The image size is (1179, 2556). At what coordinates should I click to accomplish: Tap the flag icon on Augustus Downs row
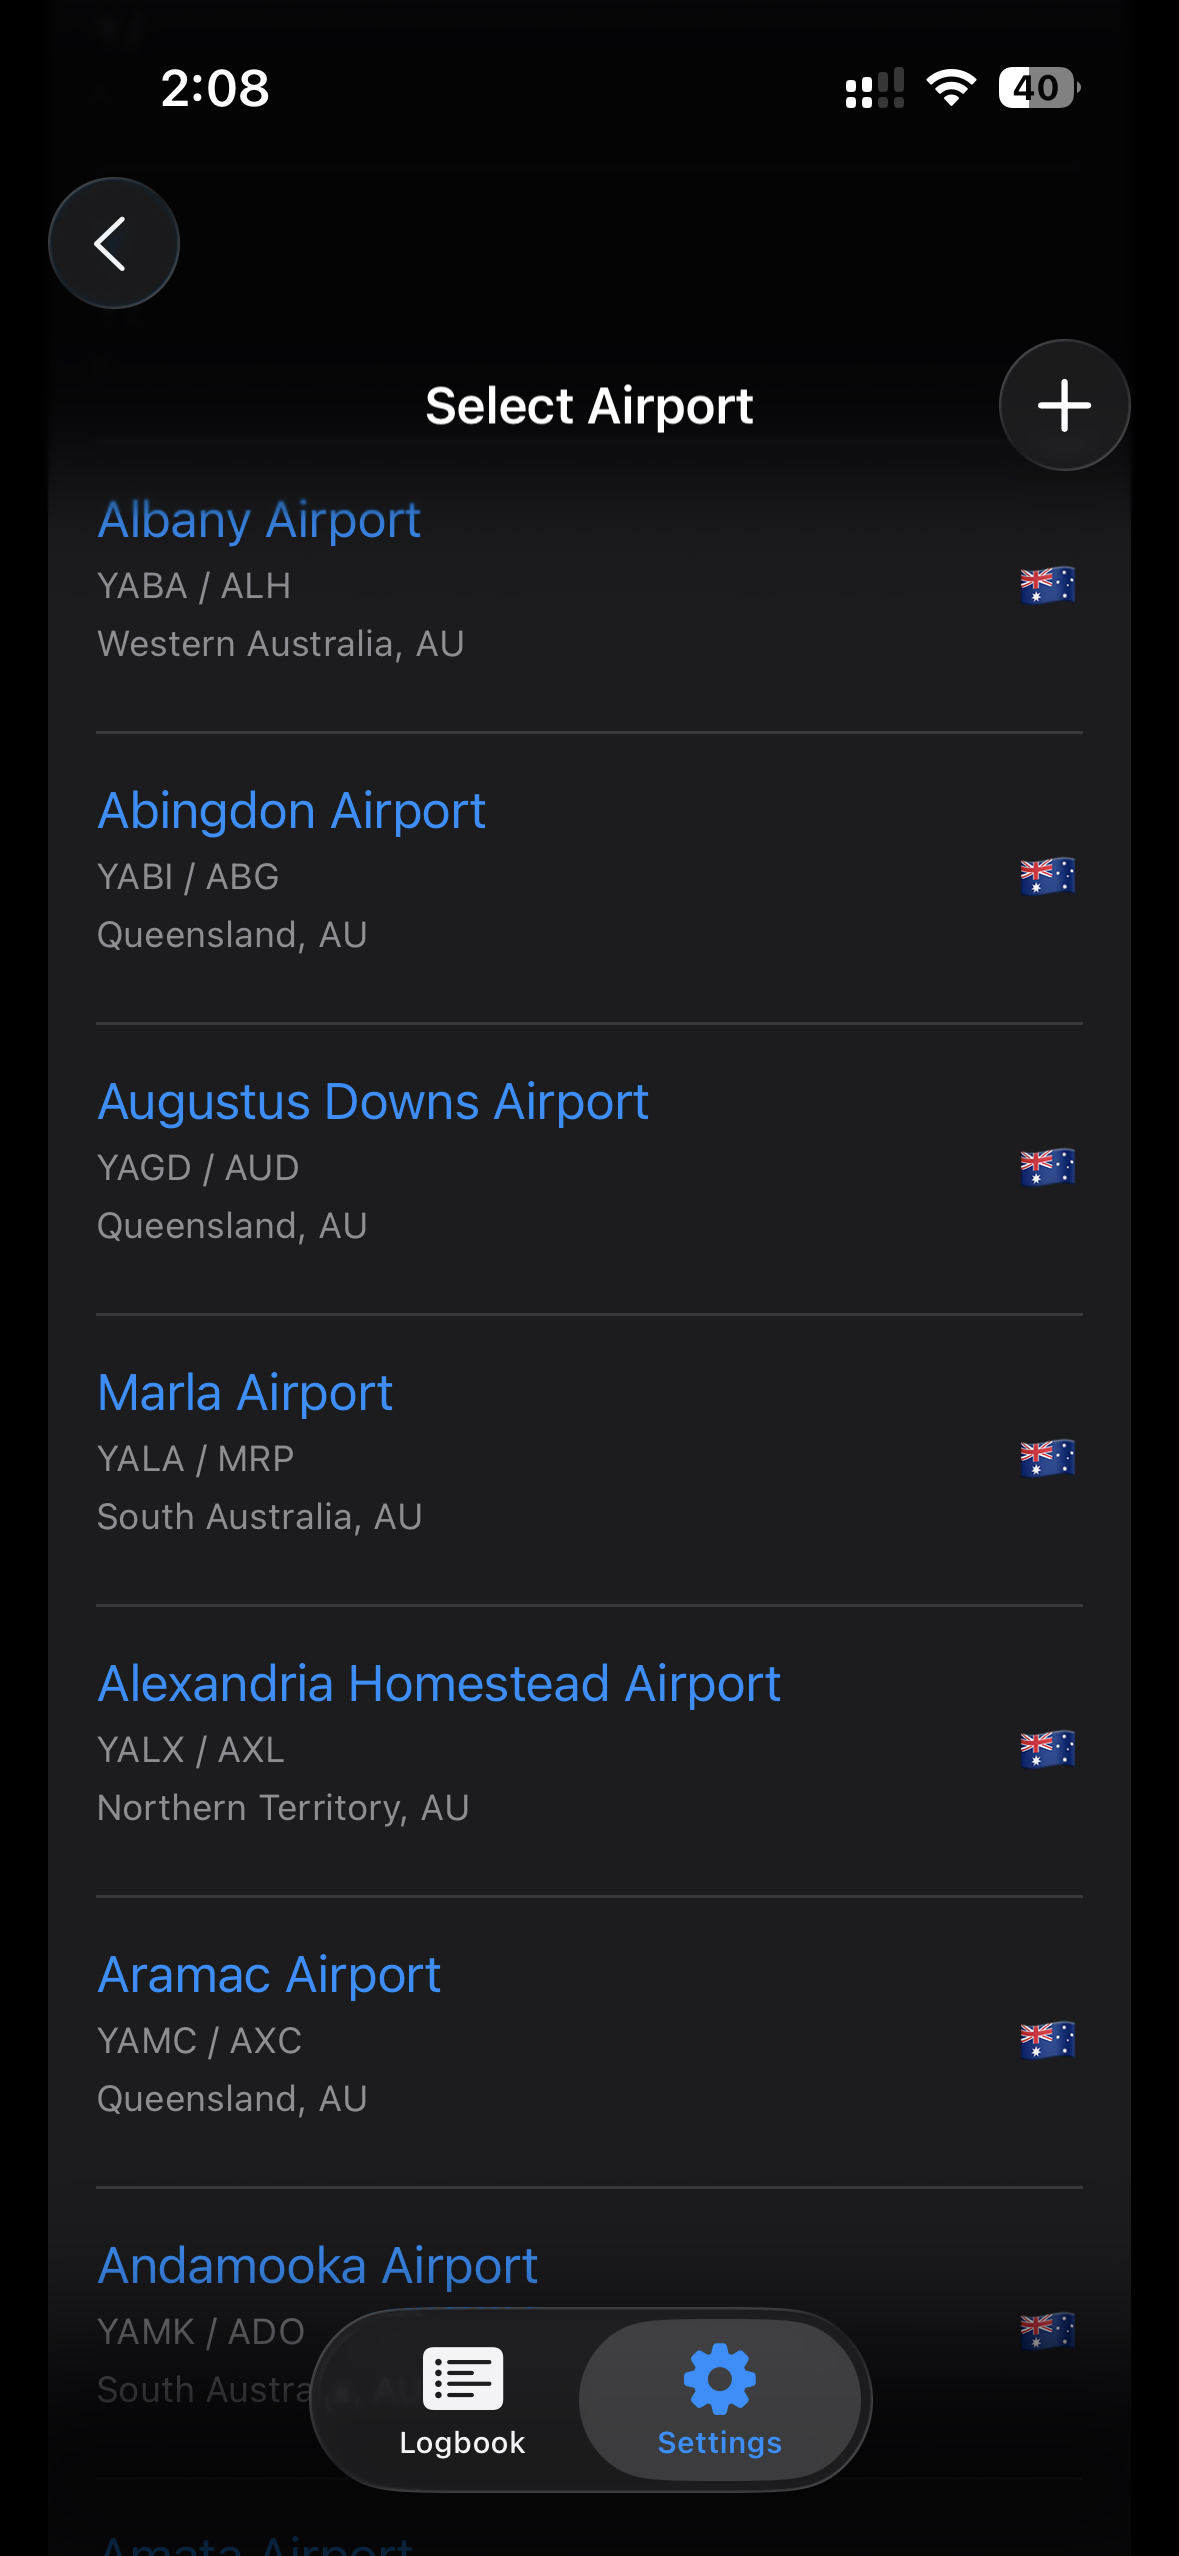[x=1047, y=1167]
